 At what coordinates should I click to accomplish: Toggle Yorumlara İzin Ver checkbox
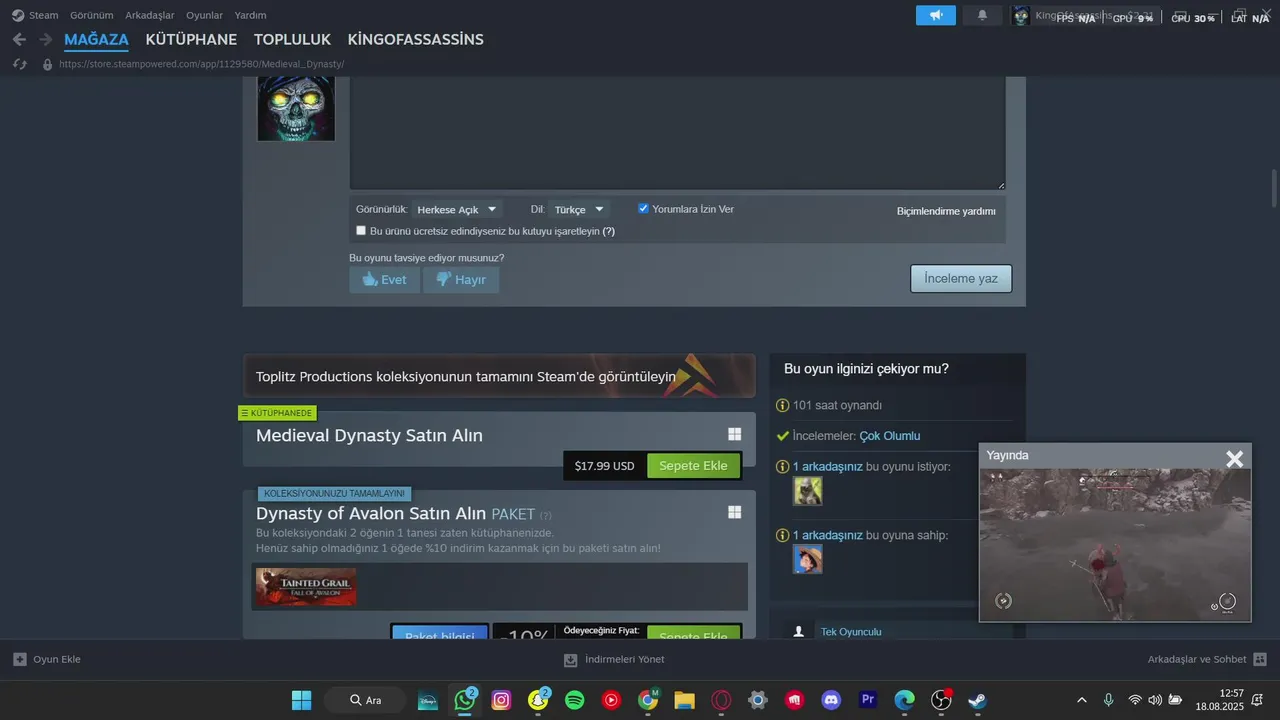643,208
